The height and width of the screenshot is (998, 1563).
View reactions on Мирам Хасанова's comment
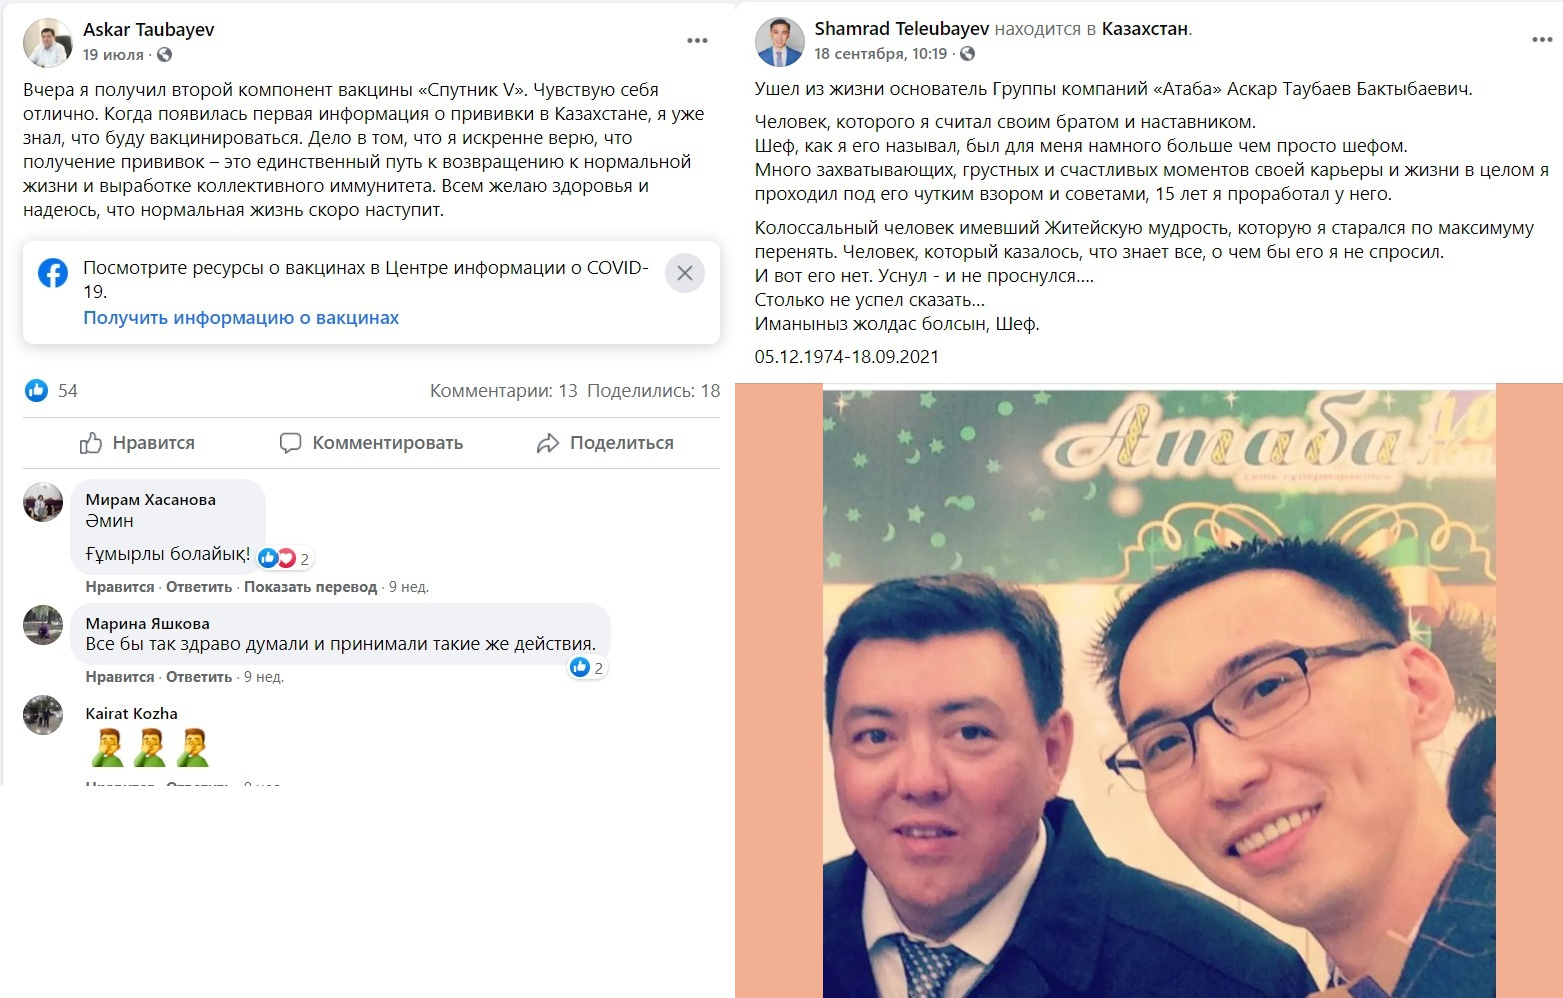point(285,558)
